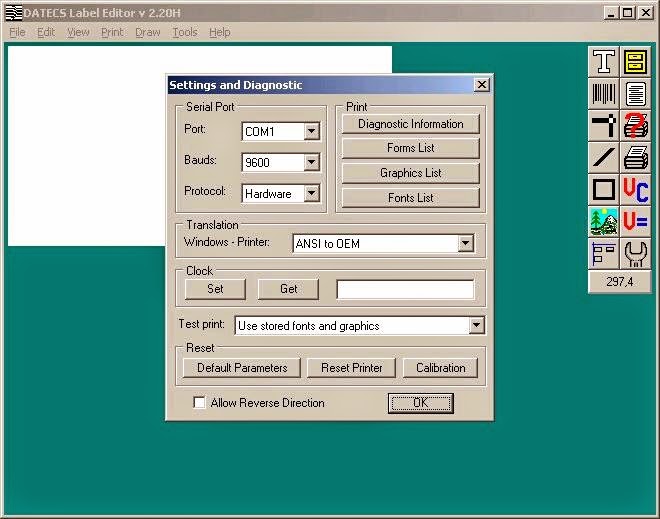Select the Text tool icon
Image resolution: width=660 pixels, height=519 pixels.
click(x=604, y=61)
